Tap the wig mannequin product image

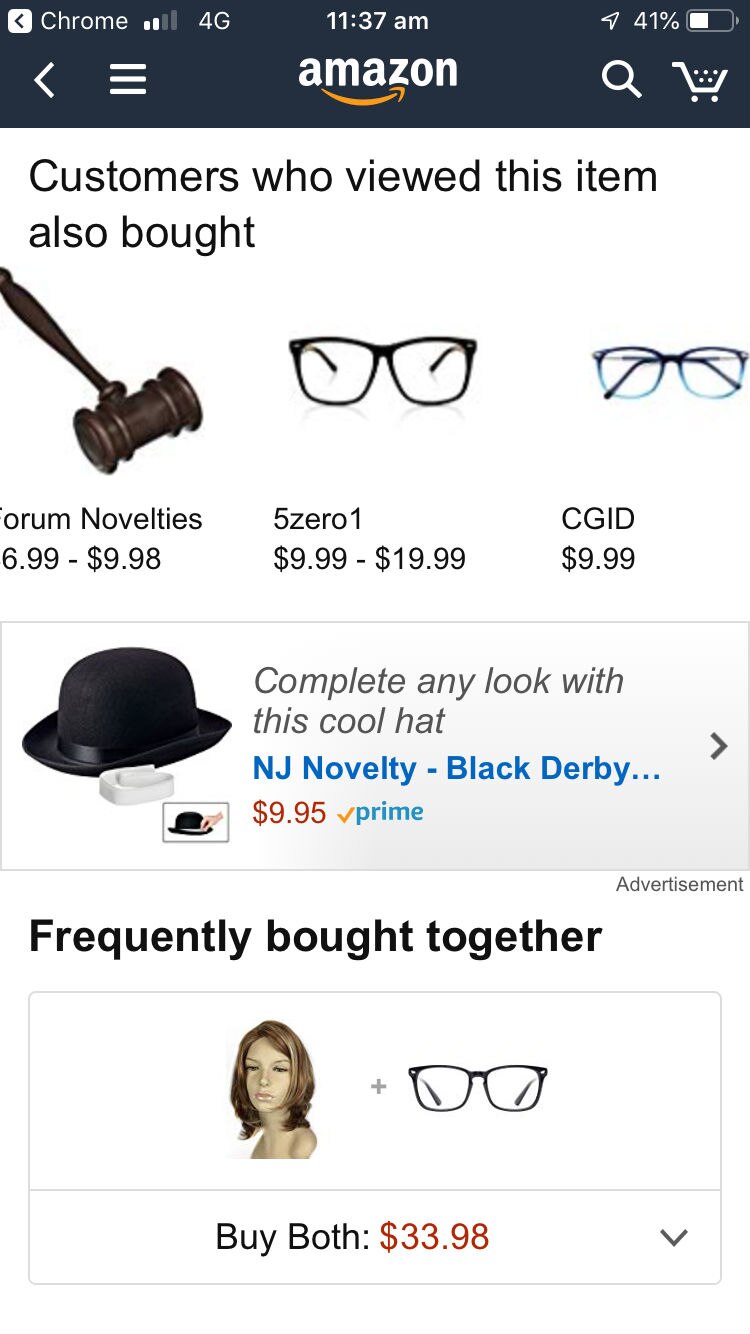pyautogui.click(x=273, y=1088)
